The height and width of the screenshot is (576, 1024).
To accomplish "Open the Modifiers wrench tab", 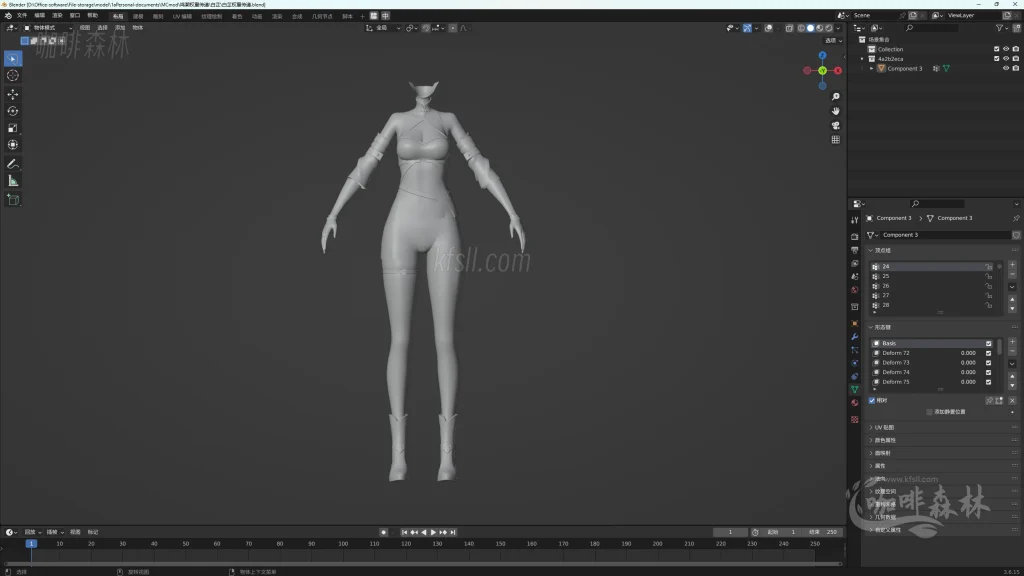I will point(854,337).
